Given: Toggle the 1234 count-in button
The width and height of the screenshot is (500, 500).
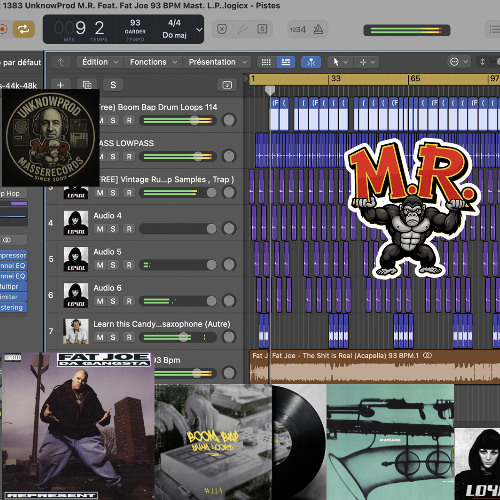Looking at the screenshot, I should click(298, 30).
